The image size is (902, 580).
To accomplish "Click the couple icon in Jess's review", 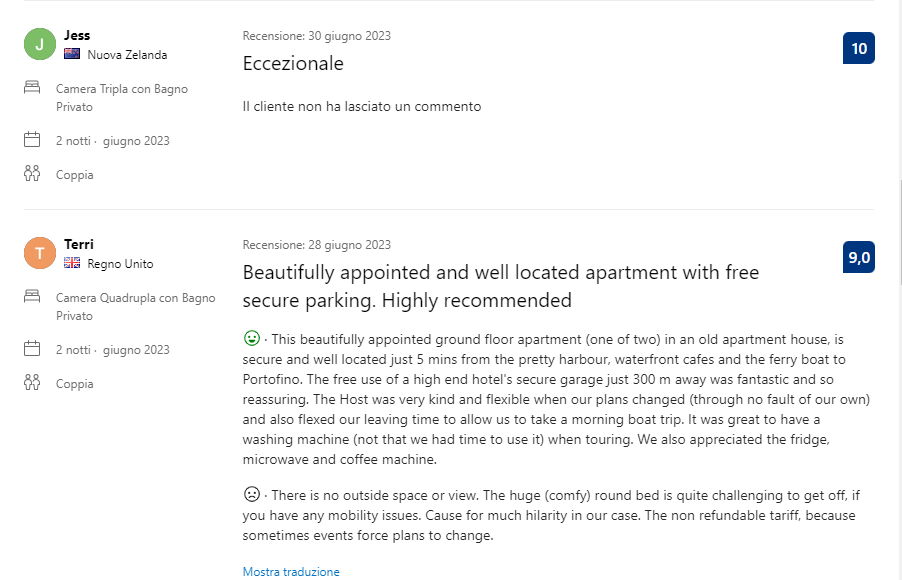I will tap(32, 173).
